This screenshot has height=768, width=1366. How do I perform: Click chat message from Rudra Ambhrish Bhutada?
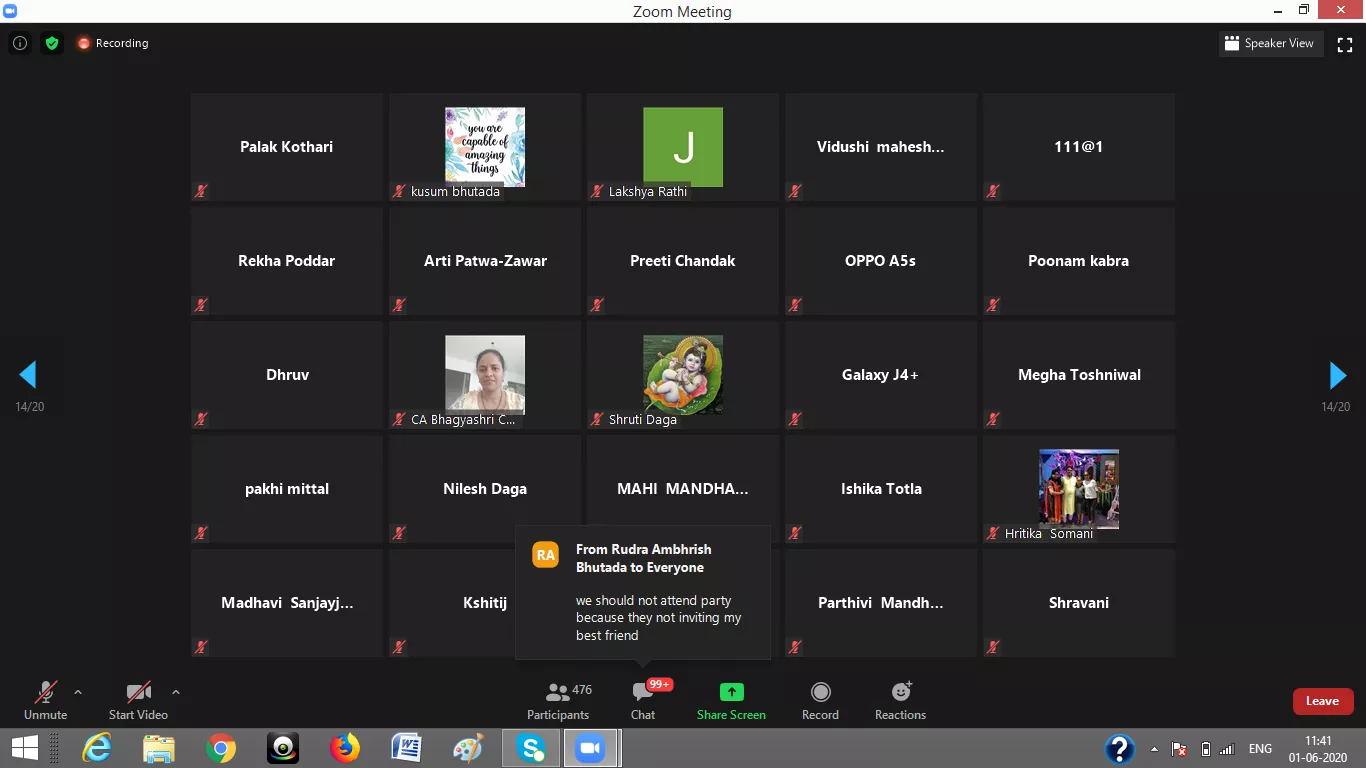pyautogui.click(x=643, y=593)
